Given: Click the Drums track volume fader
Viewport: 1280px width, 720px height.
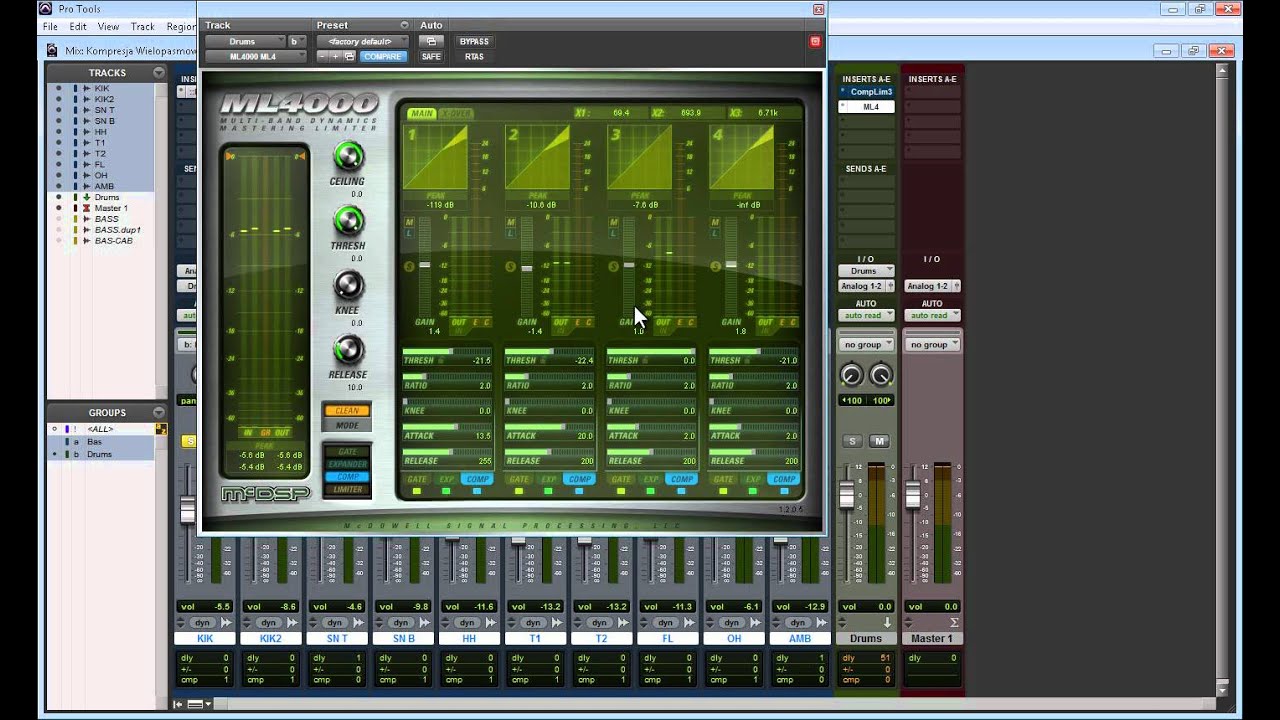Looking at the screenshot, I should tap(847, 494).
